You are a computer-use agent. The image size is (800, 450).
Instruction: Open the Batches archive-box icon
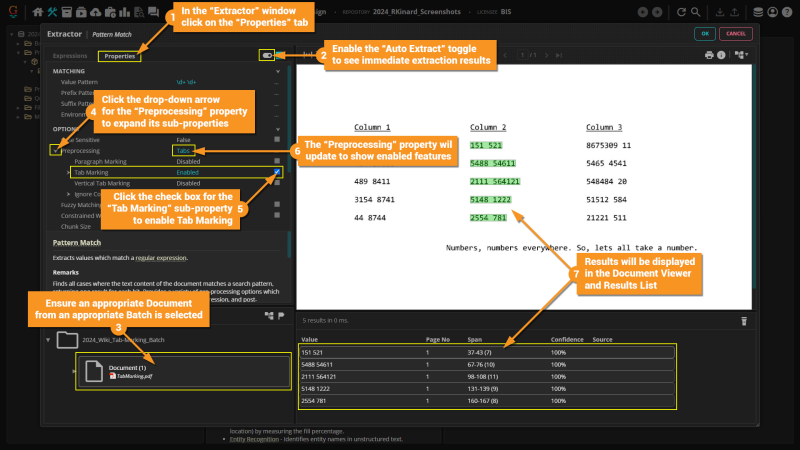(x=67, y=12)
